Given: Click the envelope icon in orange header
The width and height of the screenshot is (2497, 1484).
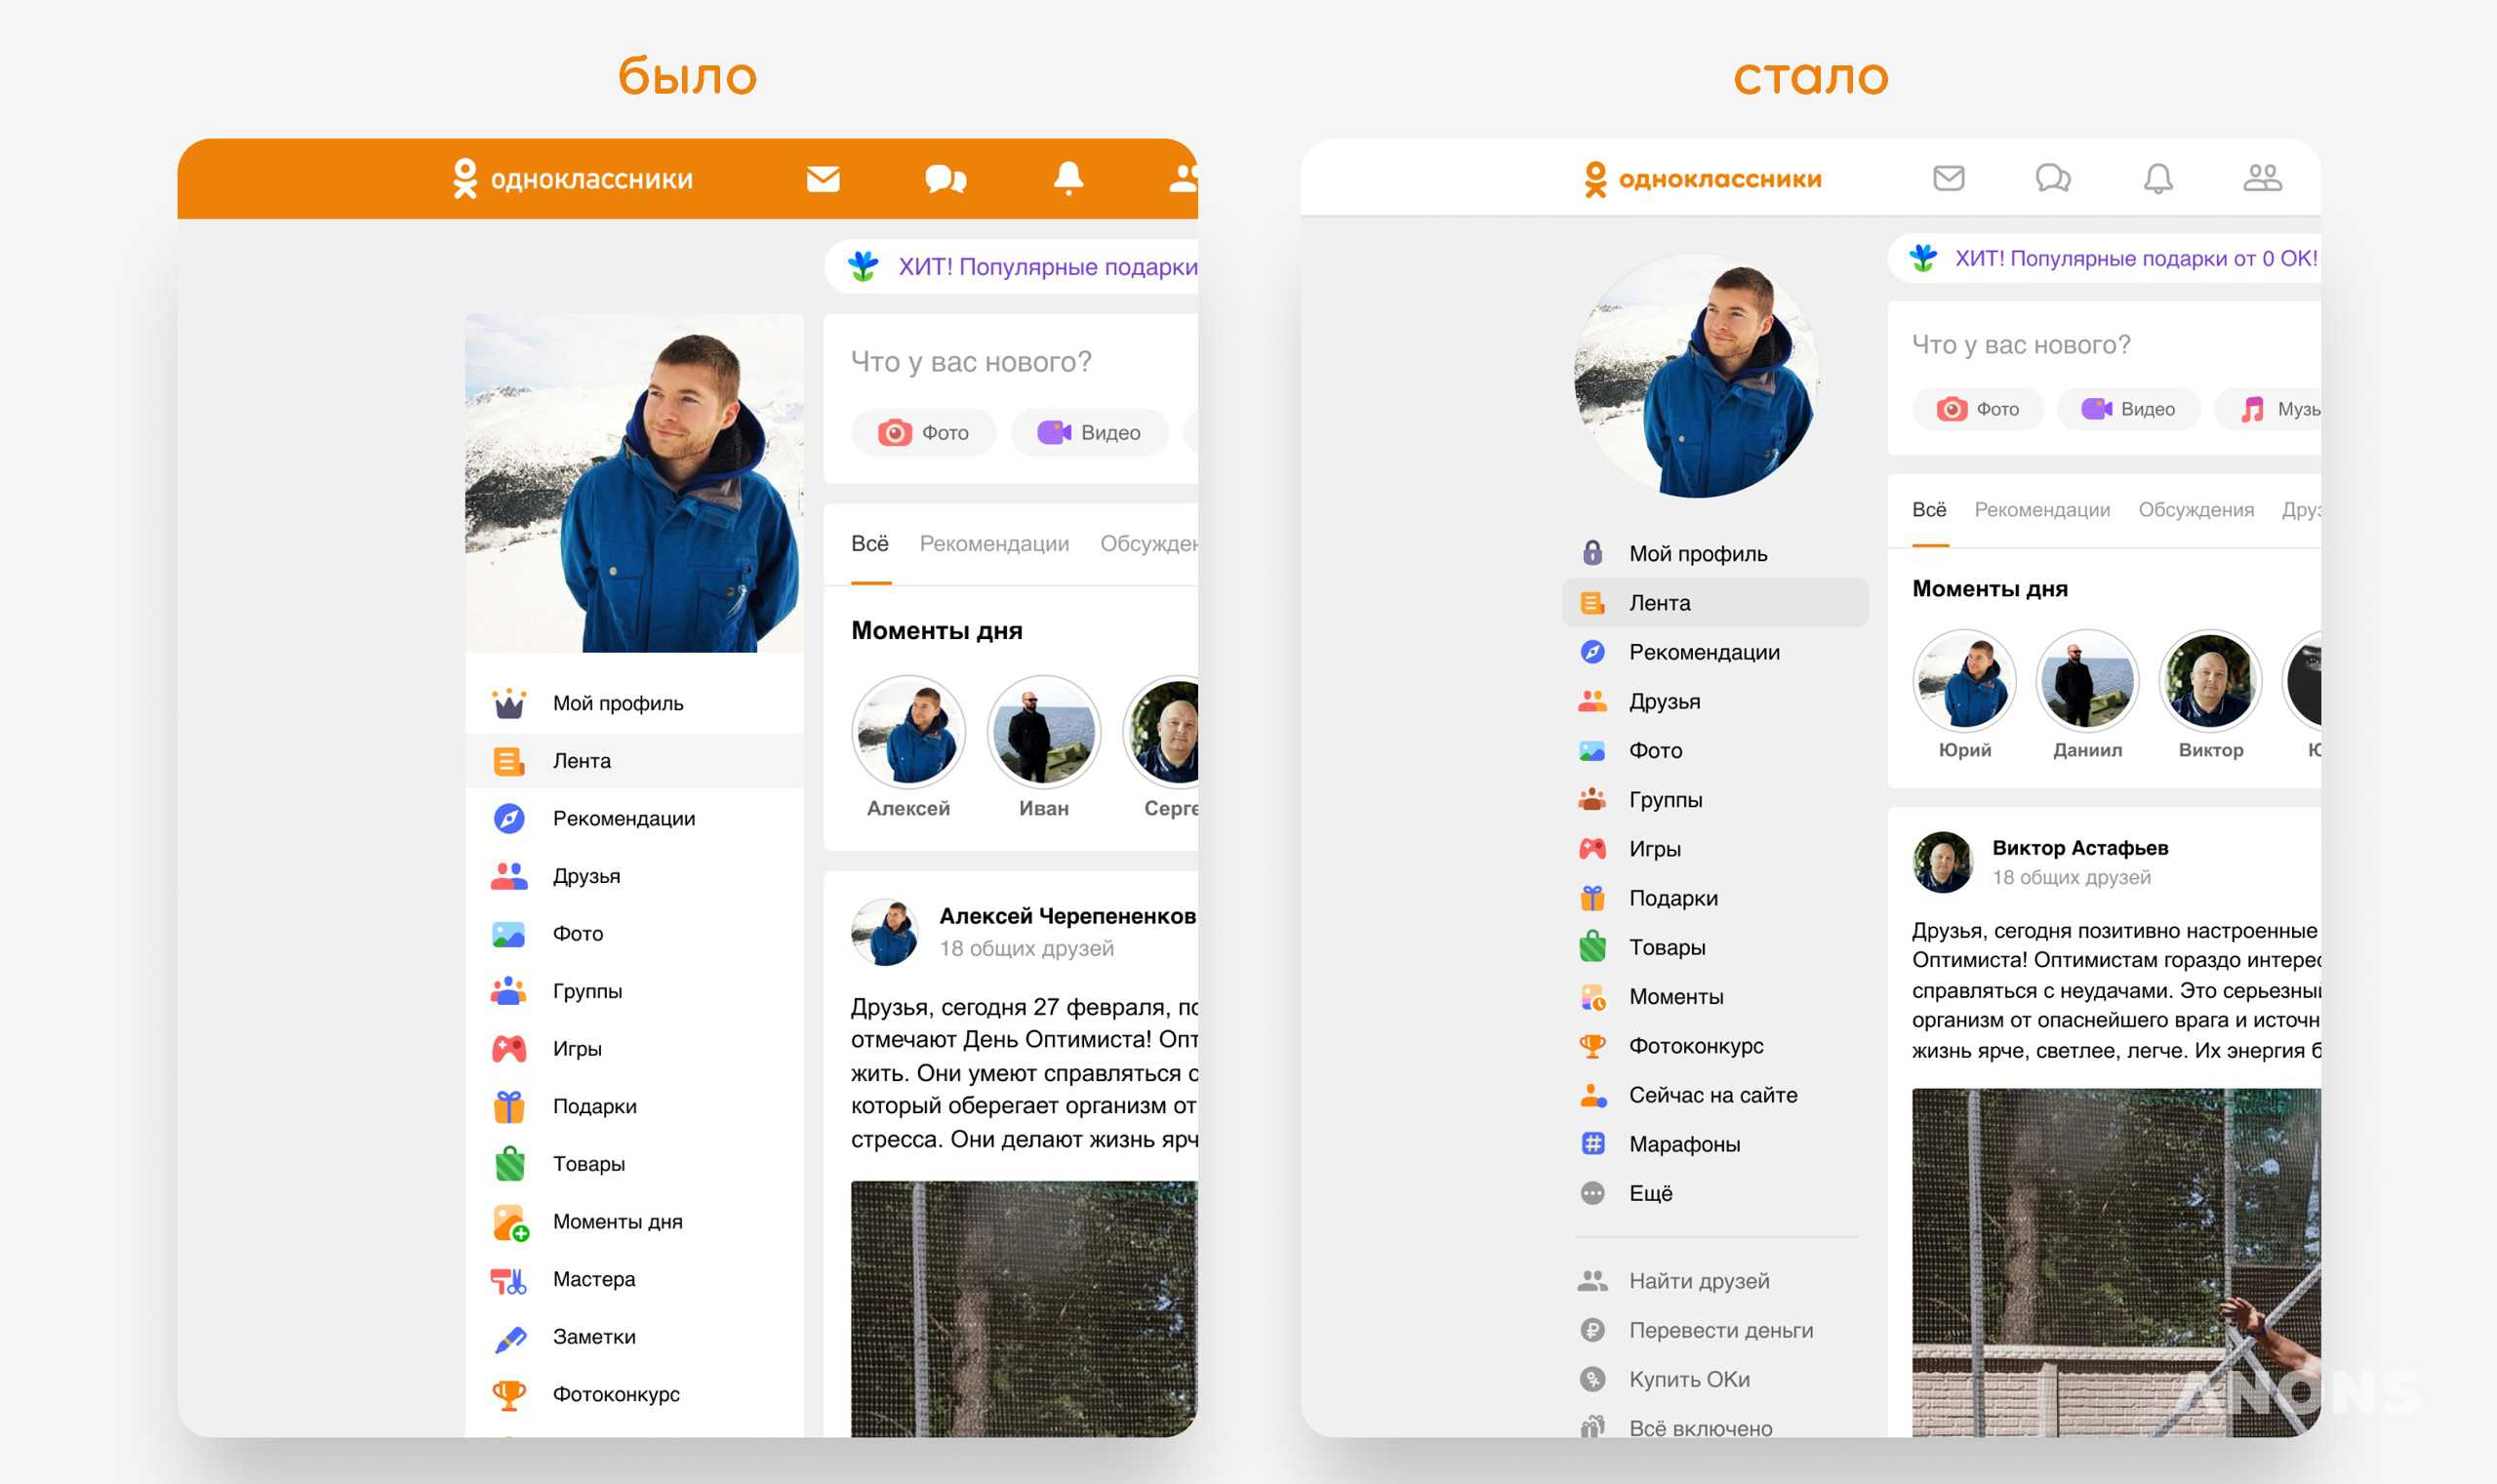Looking at the screenshot, I should click(x=823, y=179).
